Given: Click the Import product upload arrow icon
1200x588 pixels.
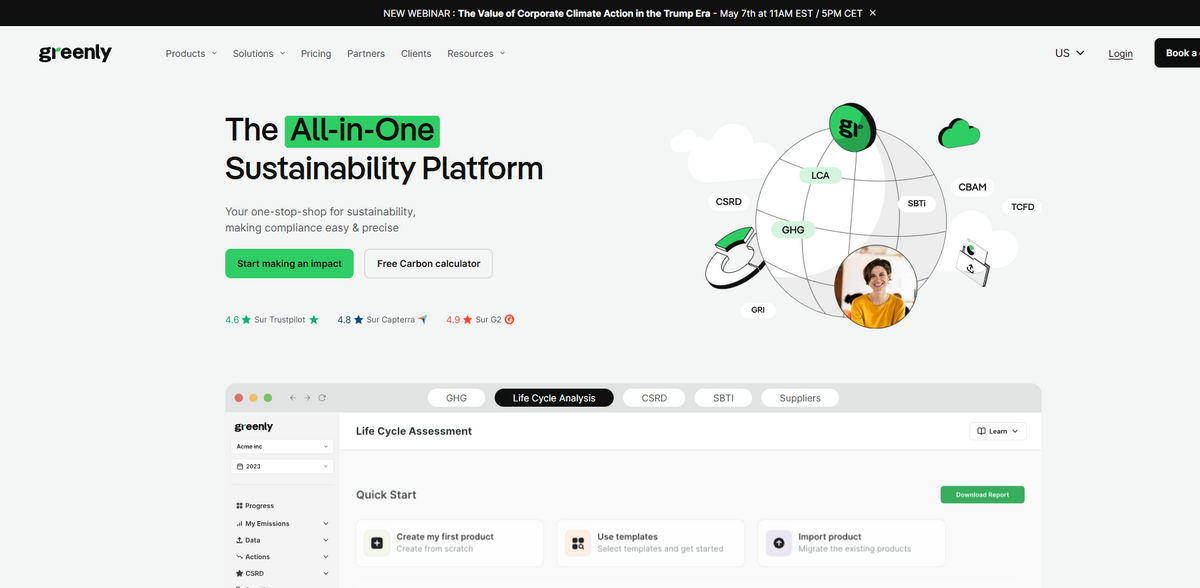Looking at the screenshot, I should tap(778, 543).
